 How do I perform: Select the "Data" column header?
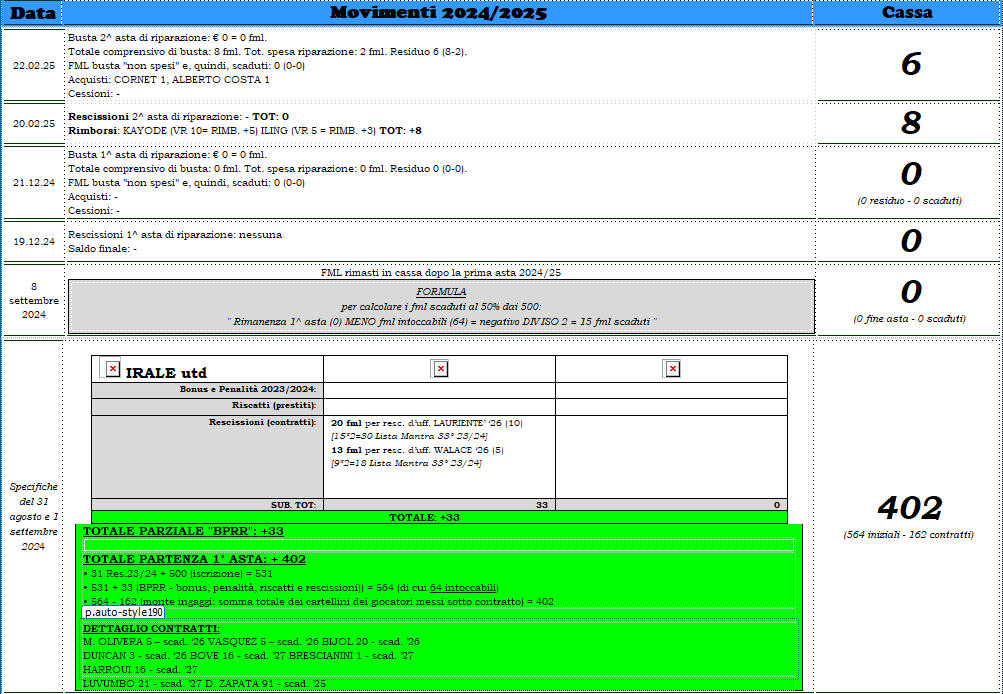click(x=33, y=13)
